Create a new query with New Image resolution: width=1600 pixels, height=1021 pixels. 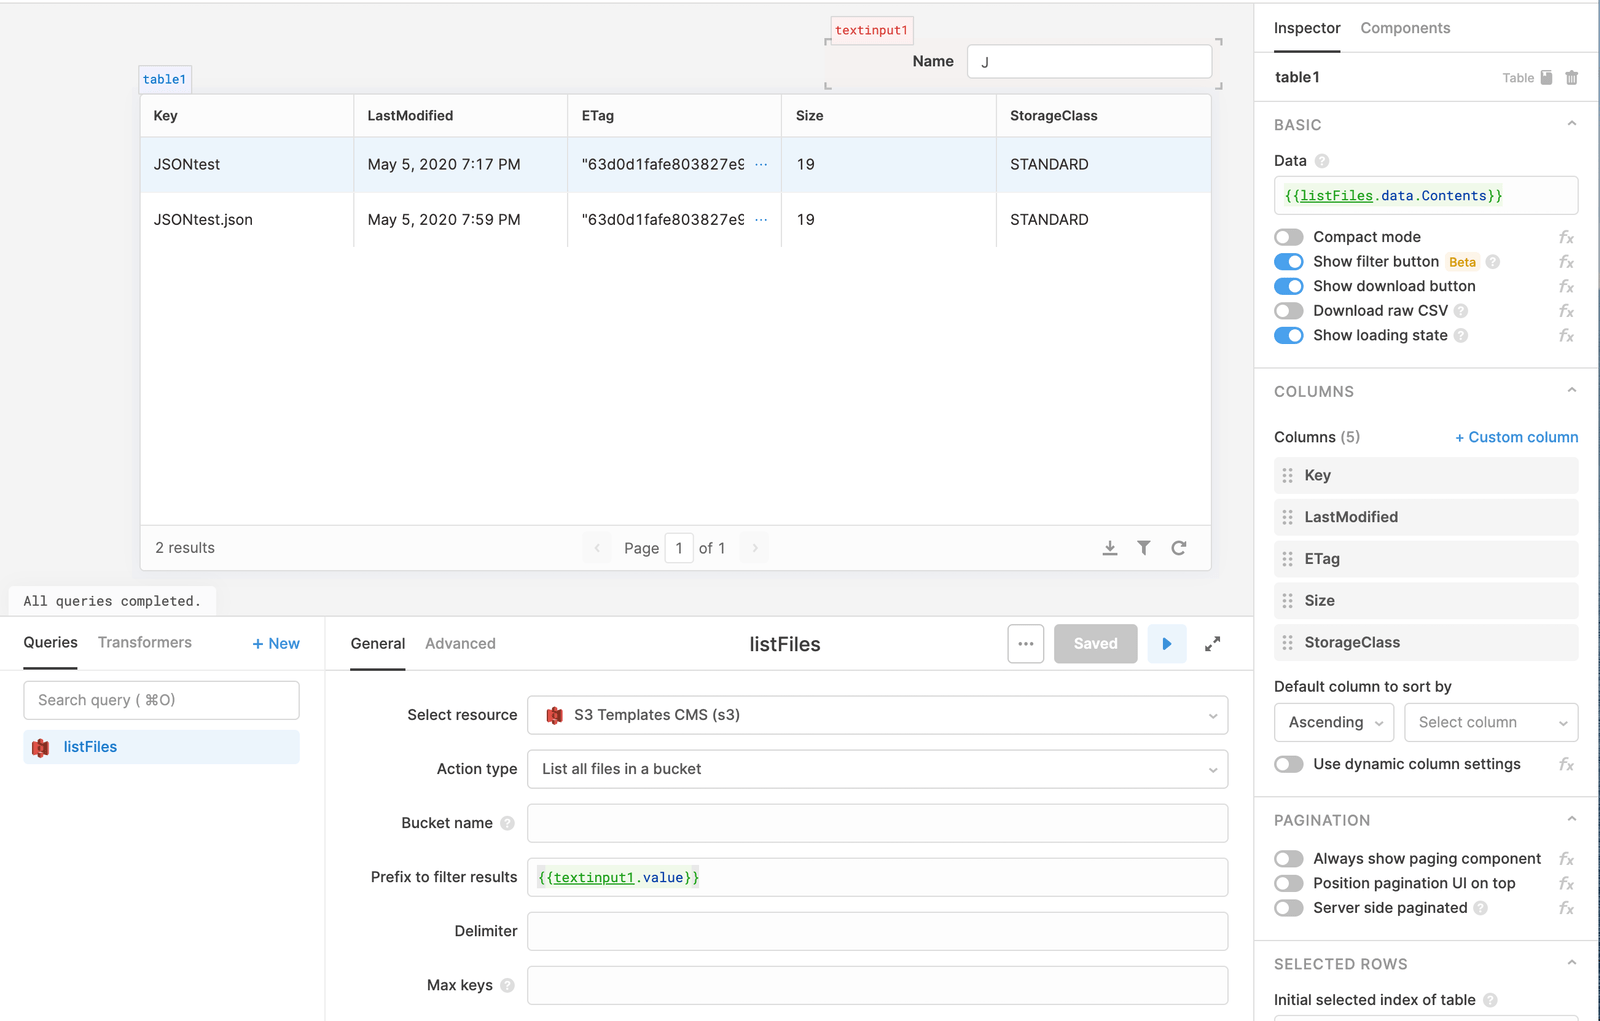coord(275,643)
